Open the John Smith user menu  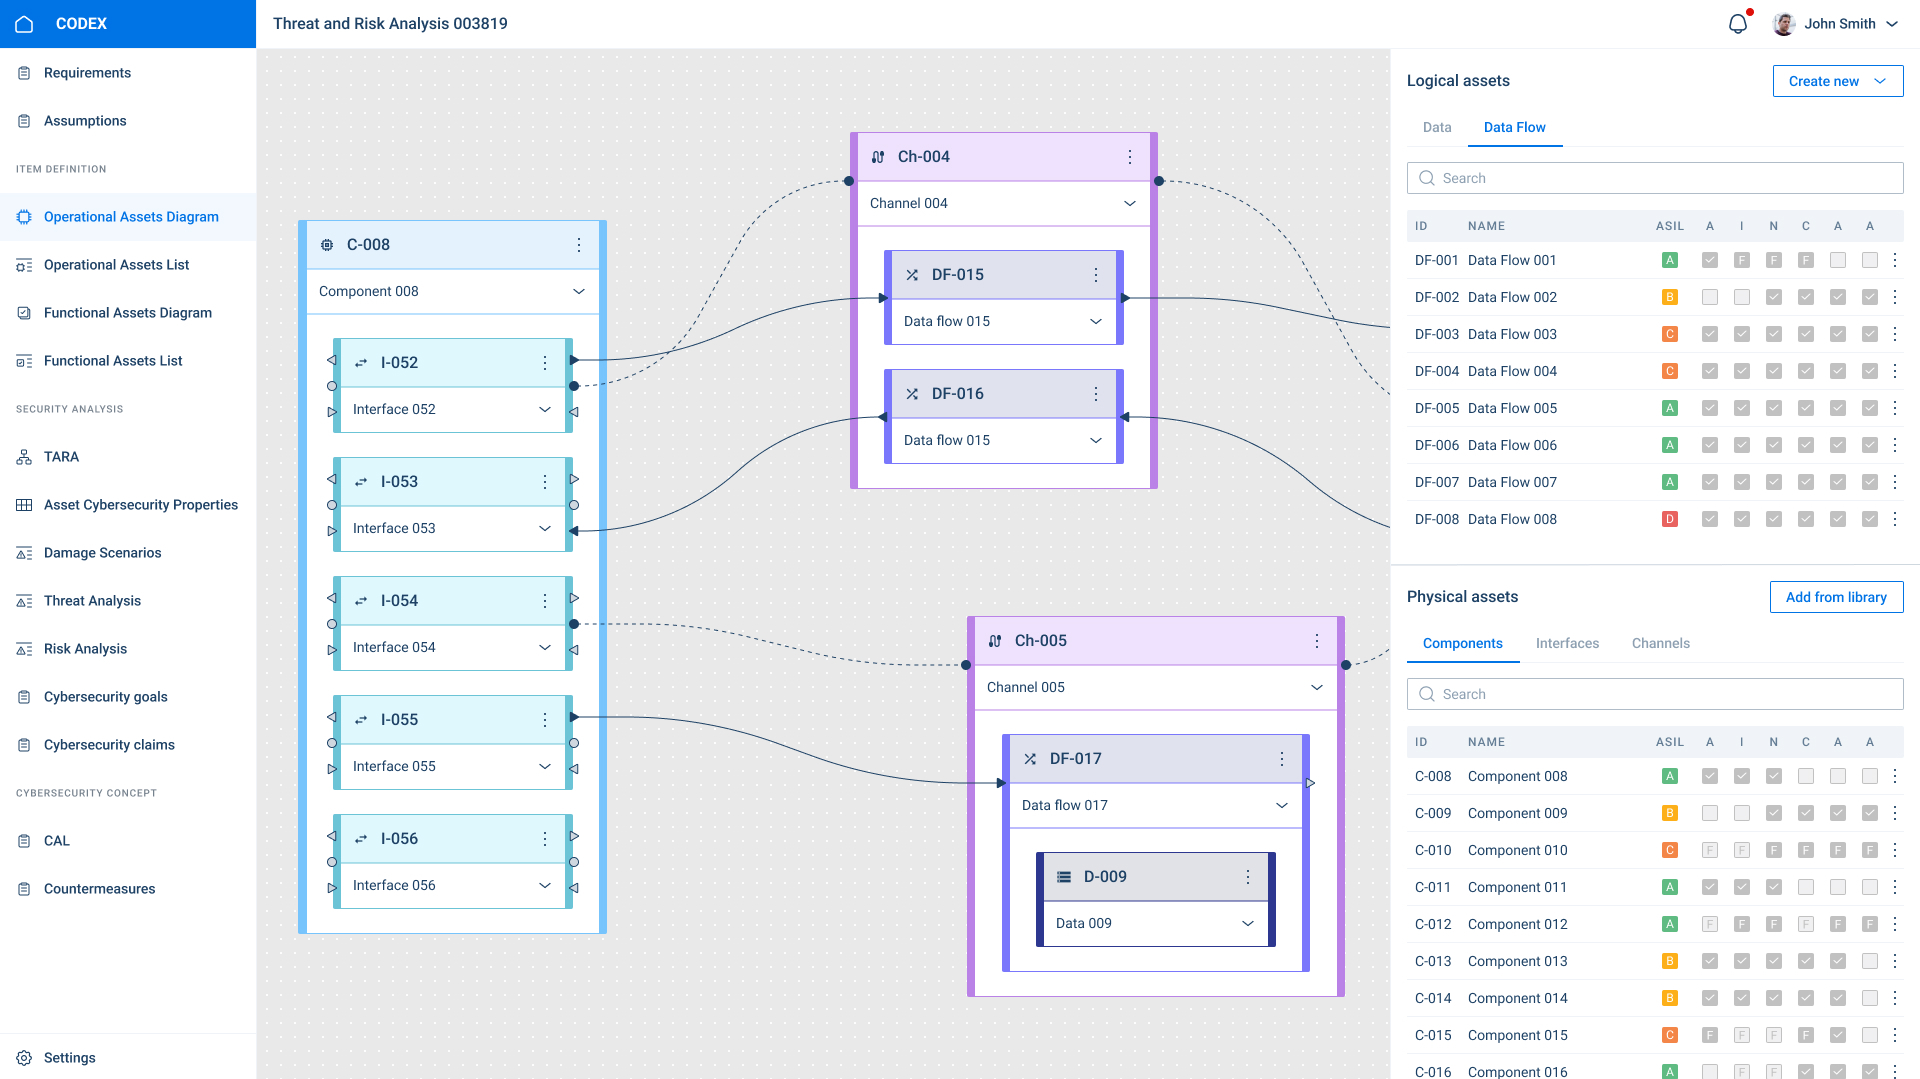(1836, 24)
